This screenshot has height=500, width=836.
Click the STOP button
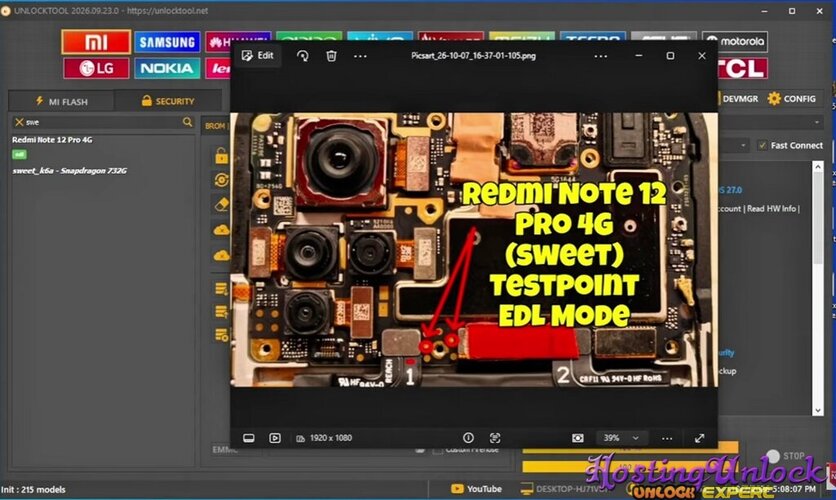[x=786, y=456]
